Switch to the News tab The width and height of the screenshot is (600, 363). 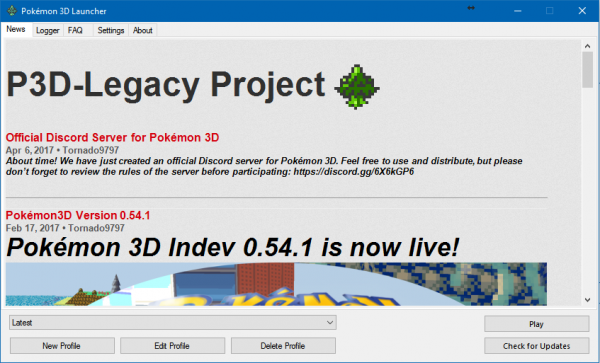(x=16, y=29)
